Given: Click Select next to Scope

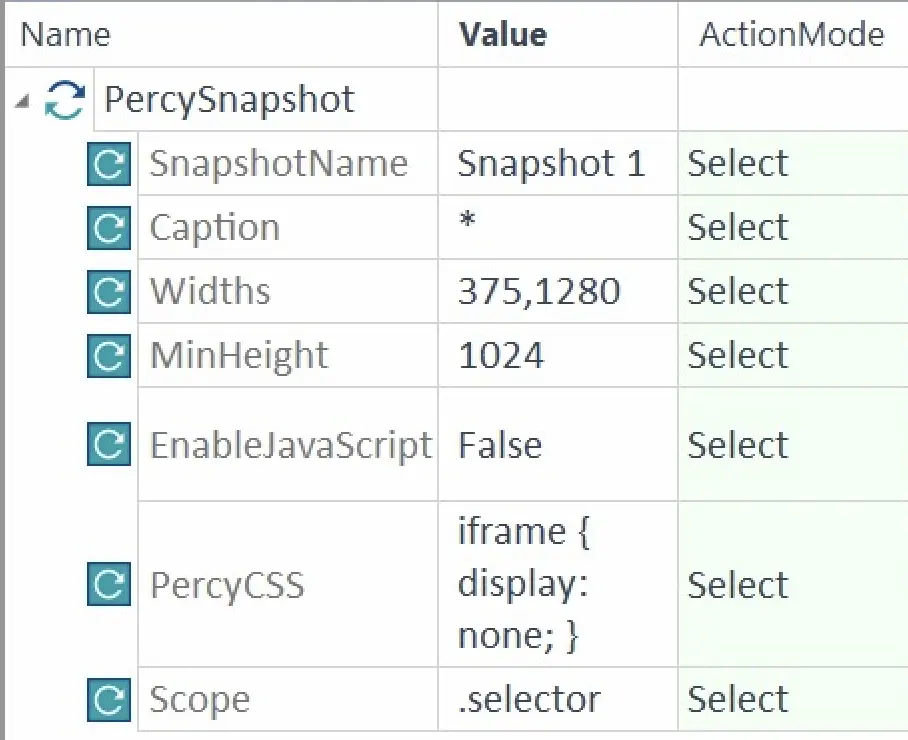Looking at the screenshot, I should (738, 699).
